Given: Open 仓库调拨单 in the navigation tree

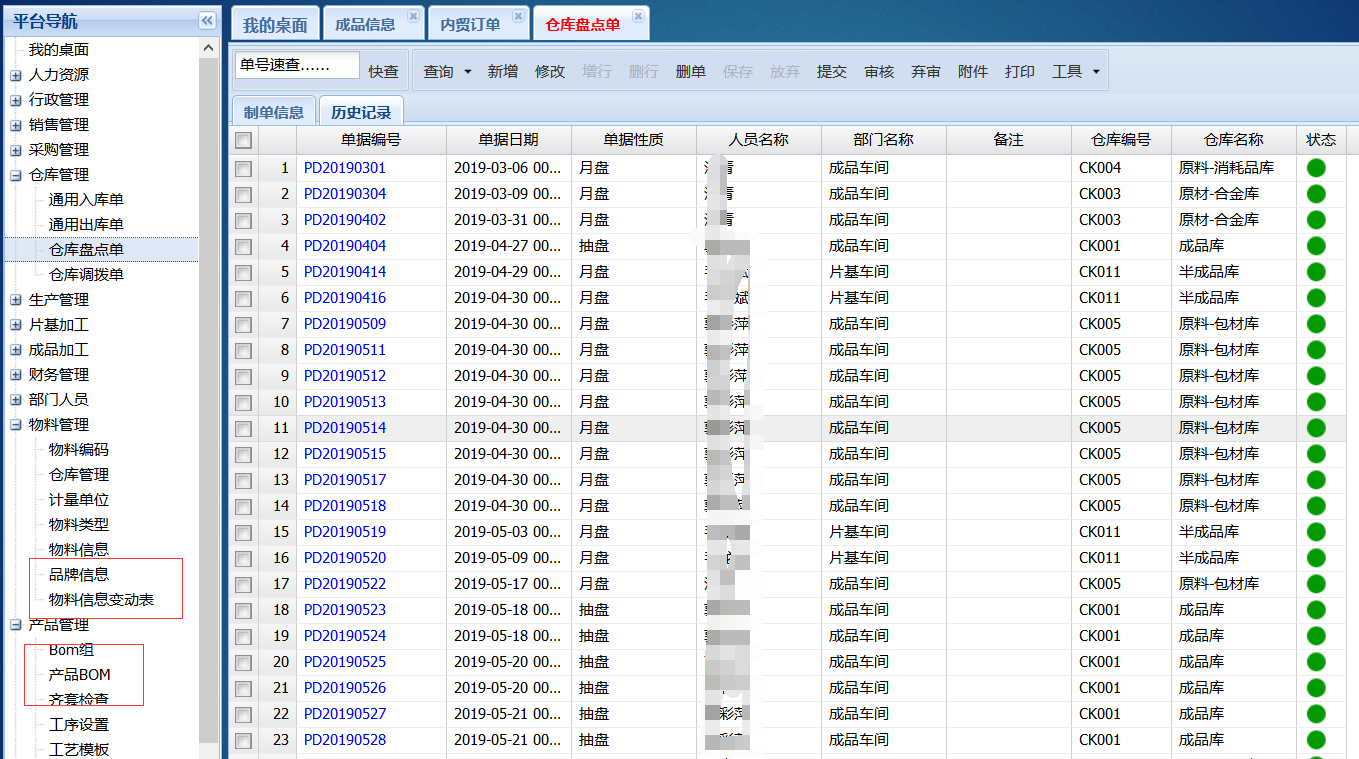Looking at the screenshot, I should pyautogui.click(x=86, y=275).
